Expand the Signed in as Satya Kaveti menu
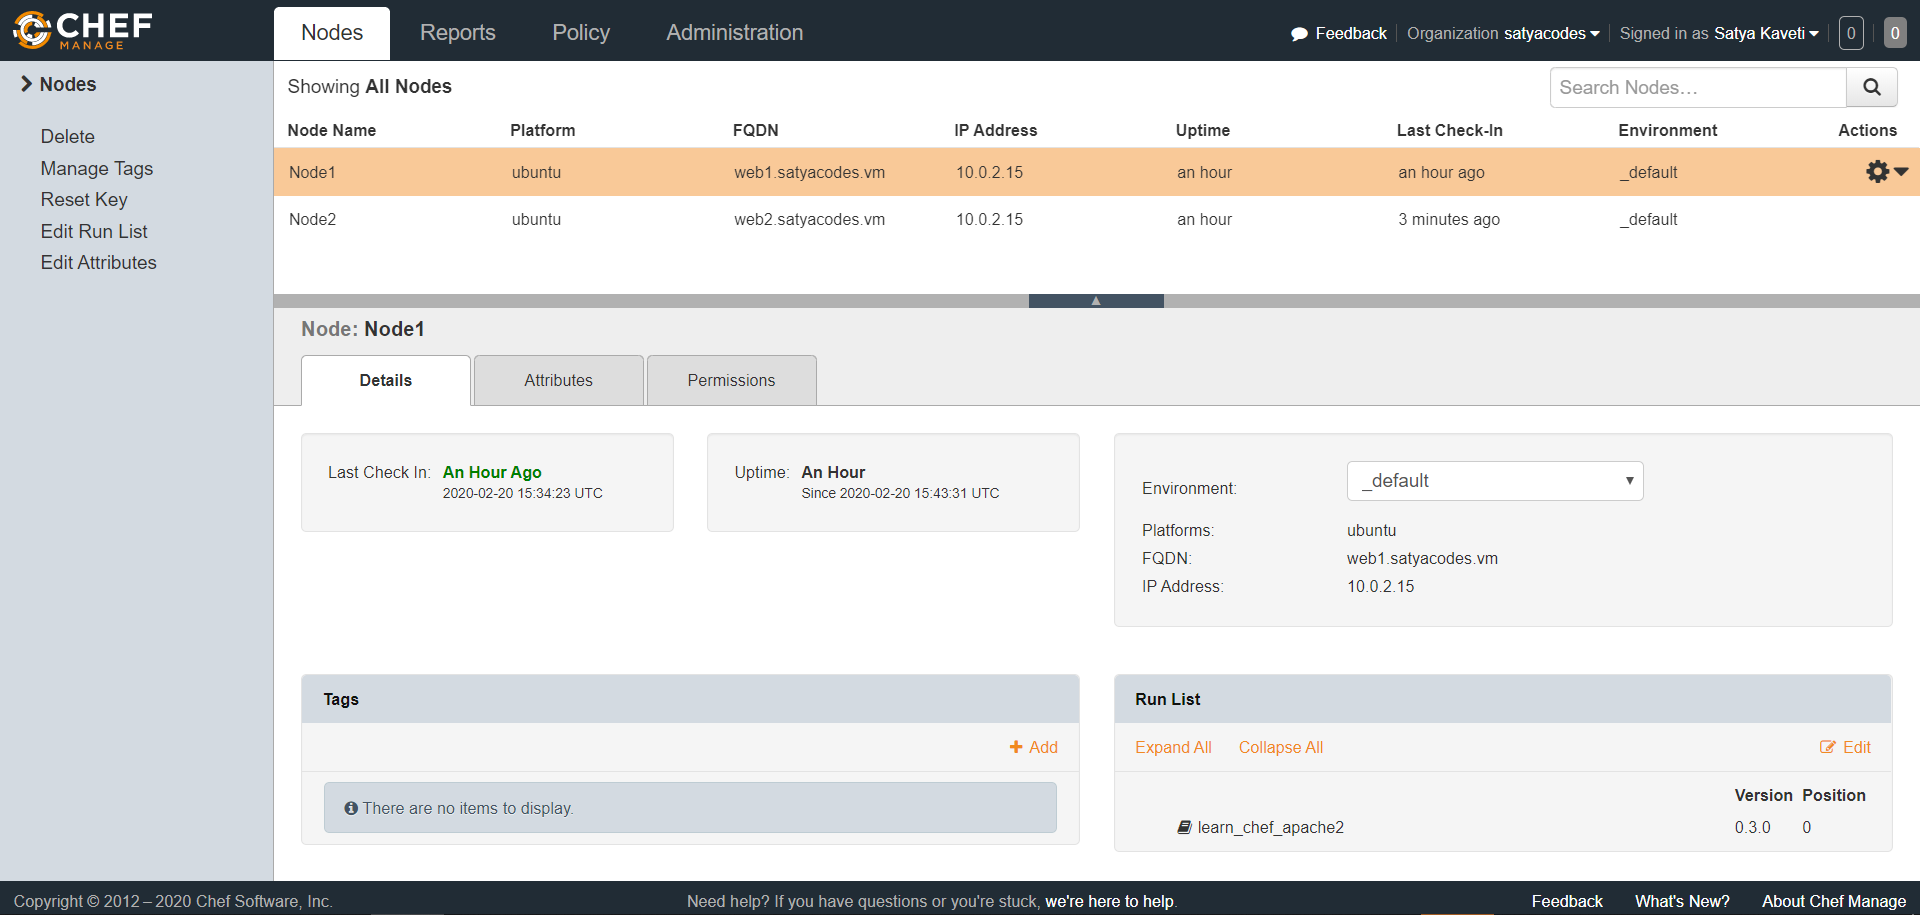1920x915 pixels. tap(1718, 34)
